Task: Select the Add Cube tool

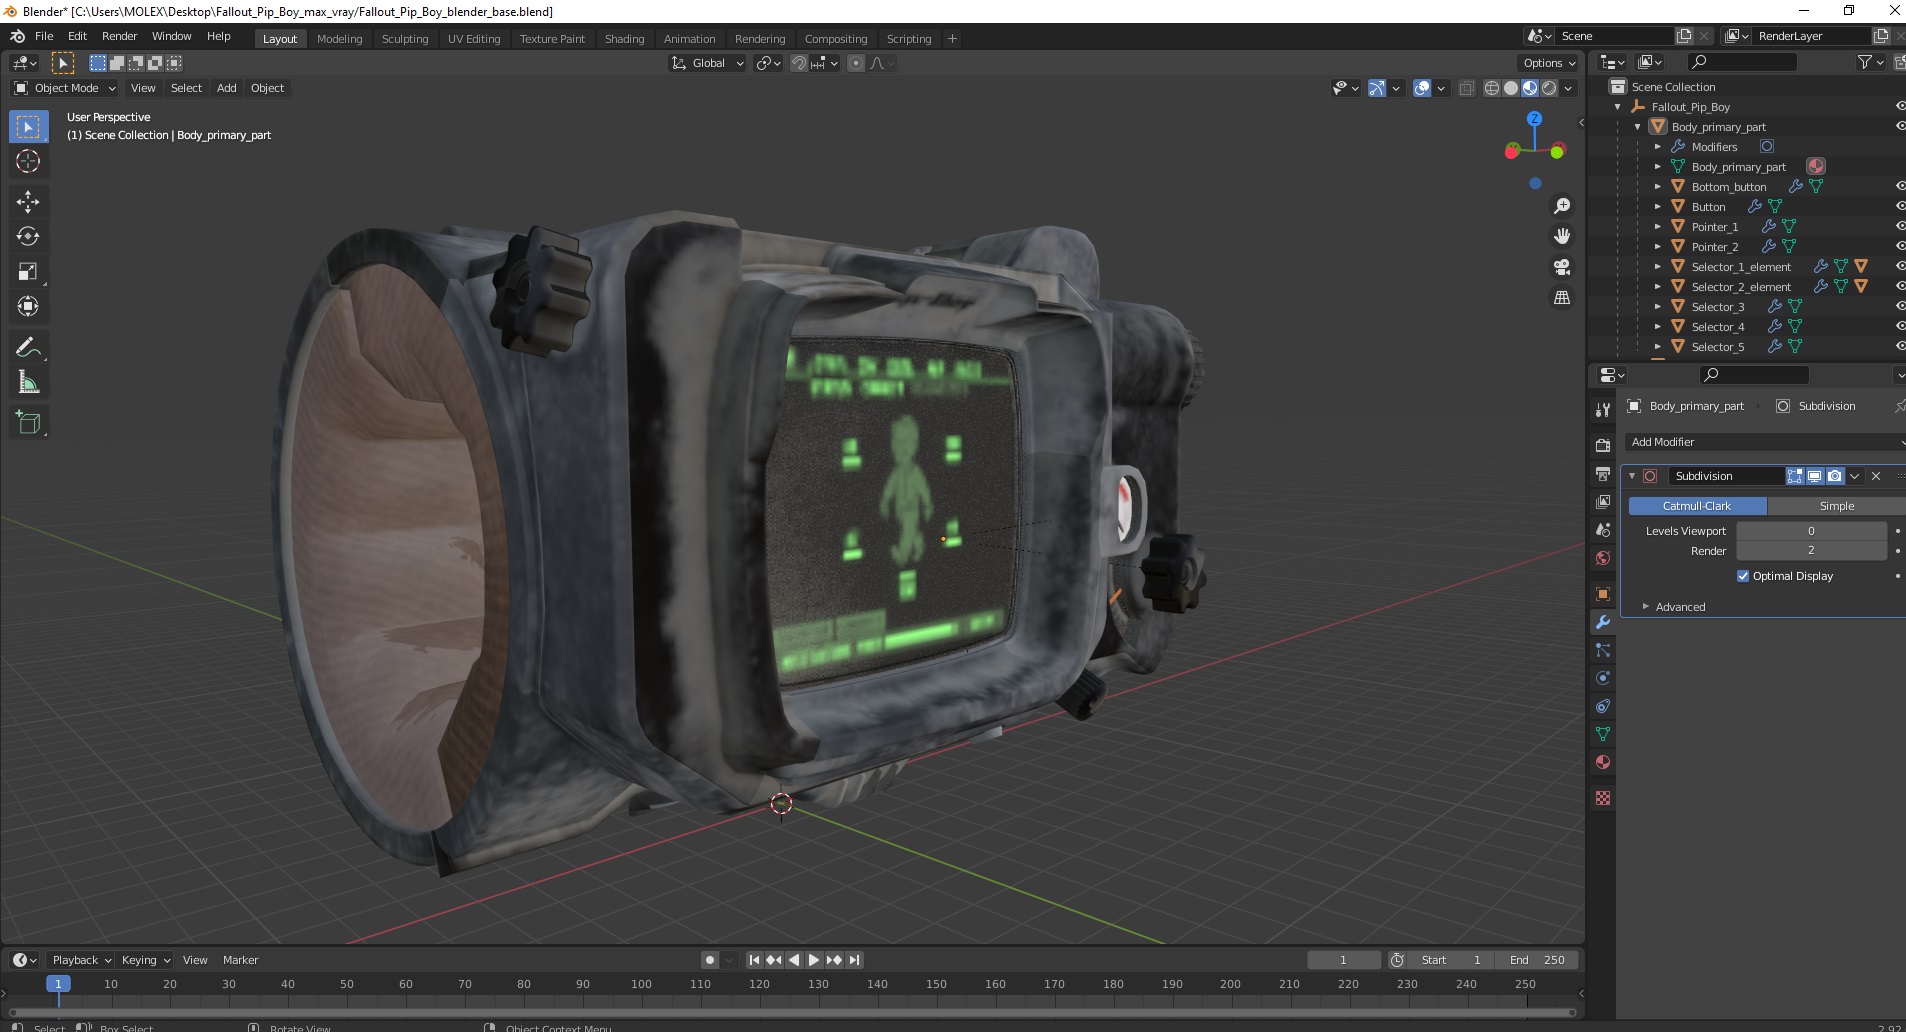Action: point(28,422)
